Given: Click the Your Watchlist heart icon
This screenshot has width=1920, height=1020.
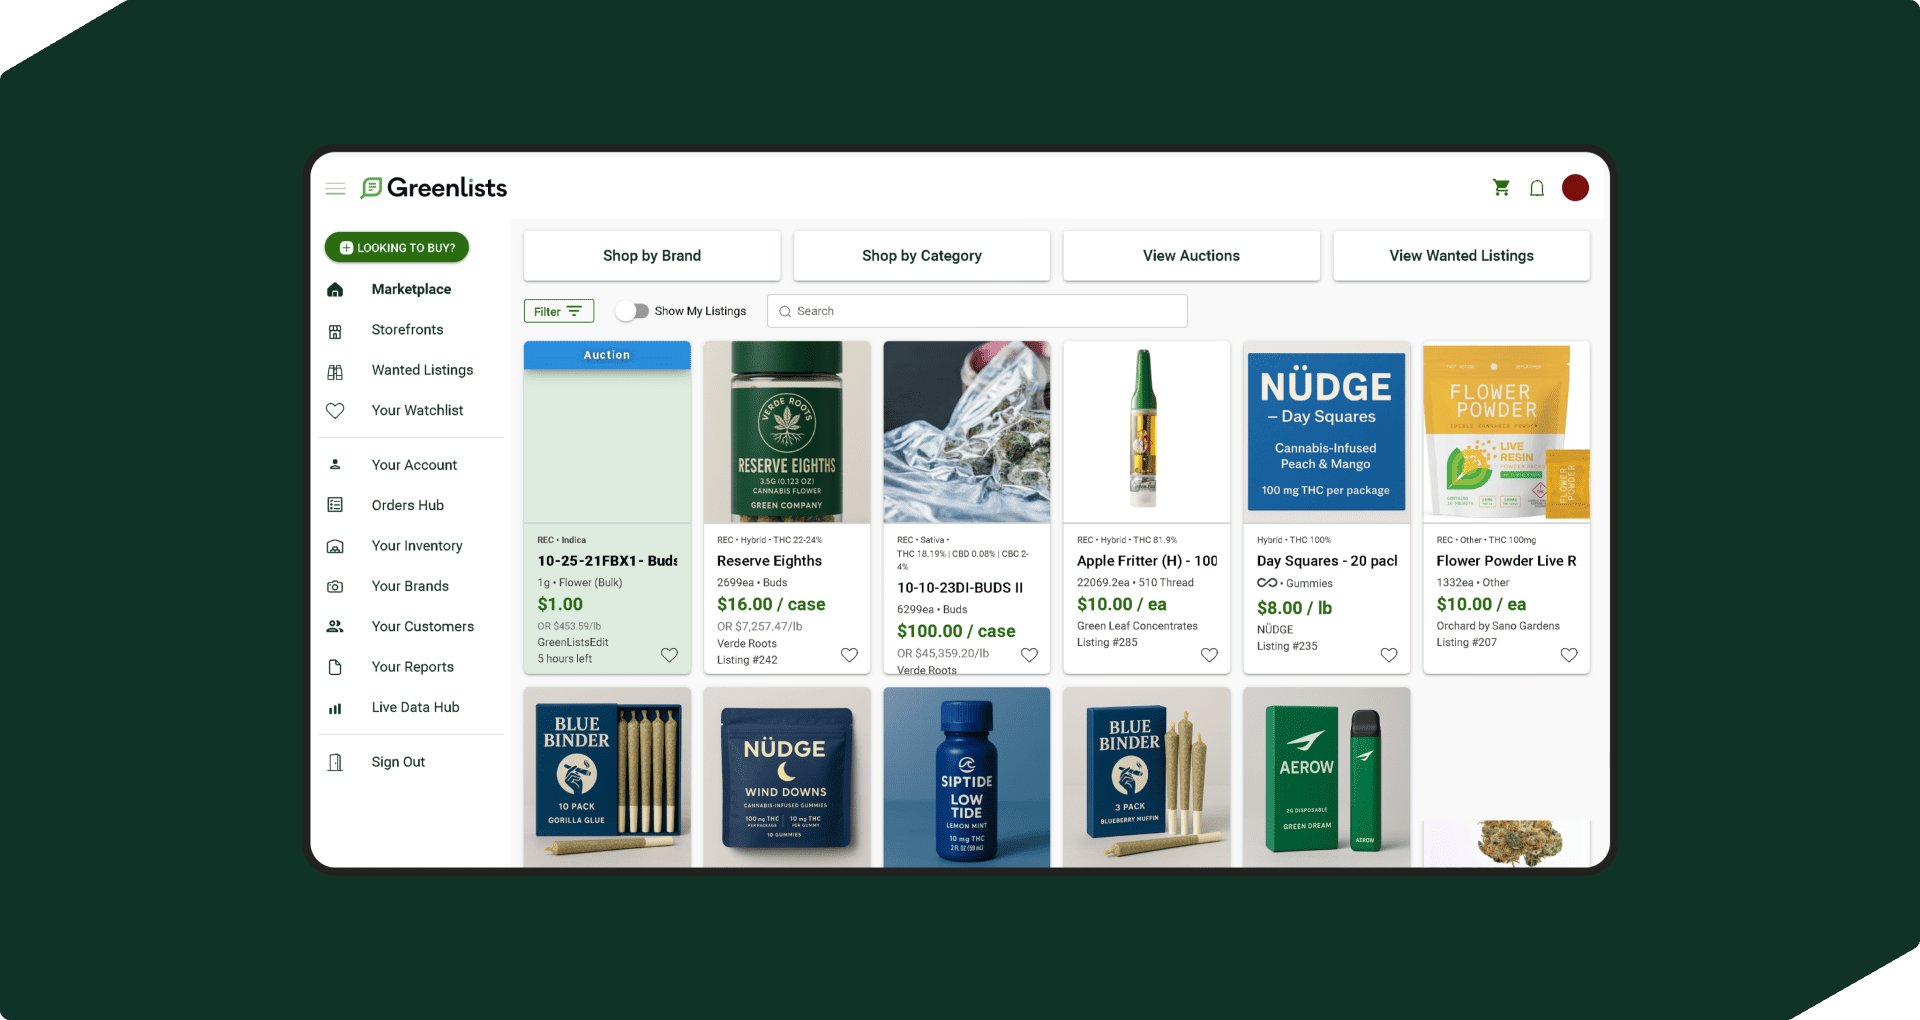Looking at the screenshot, I should click(335, 411).
